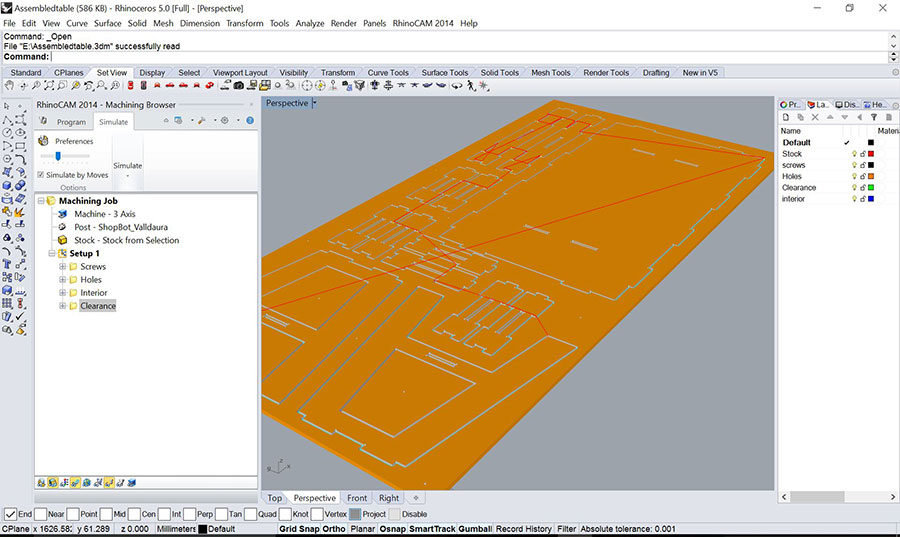Collapse the Machining Job tree node
This screenshot has height=537, width=900.
(x=41, y=201)
